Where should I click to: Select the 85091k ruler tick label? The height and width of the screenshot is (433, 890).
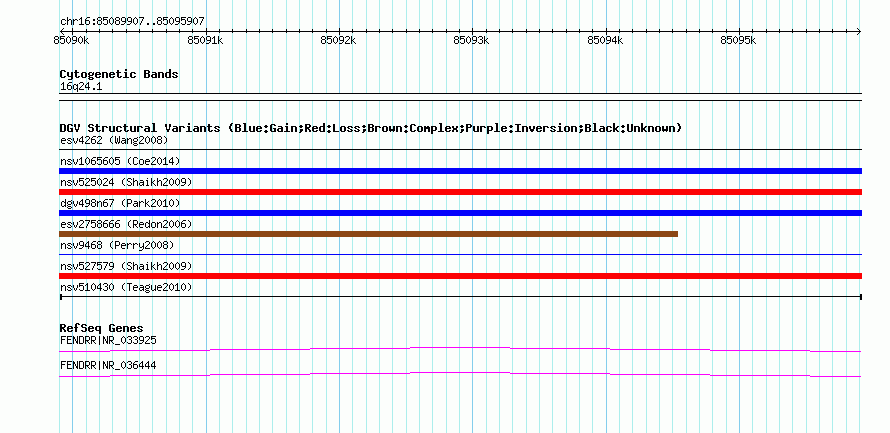tap(205, 40)
